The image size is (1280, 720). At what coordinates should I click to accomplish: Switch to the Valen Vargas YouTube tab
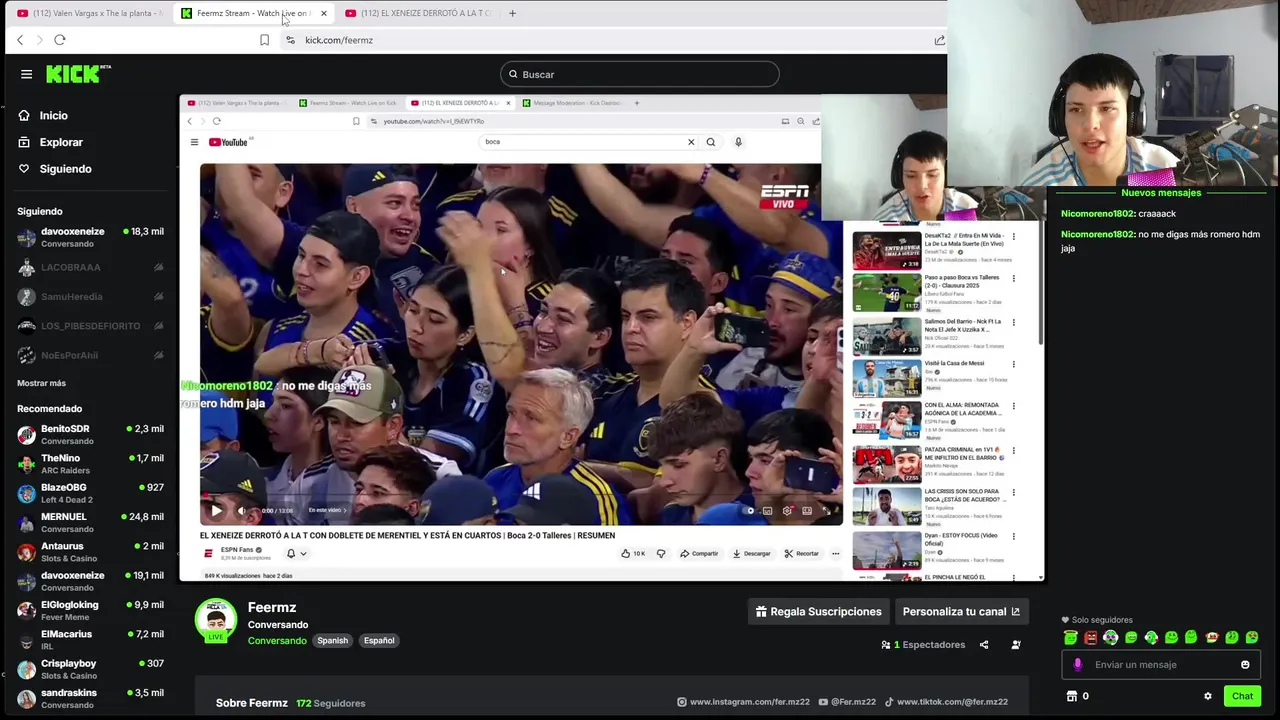pos(88,13)
